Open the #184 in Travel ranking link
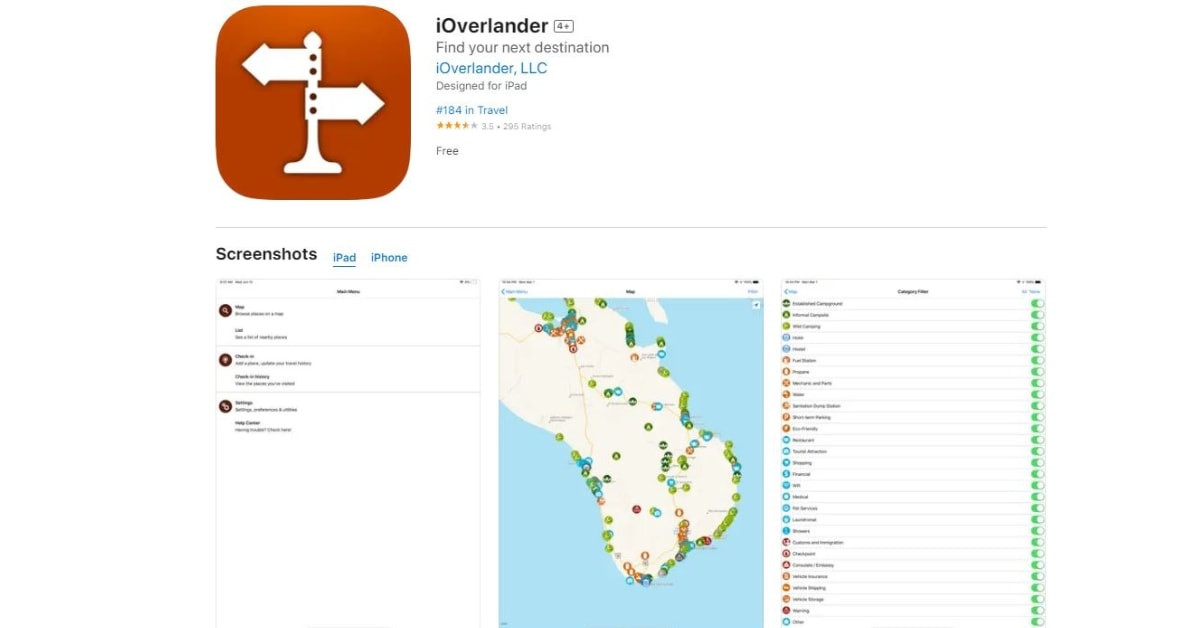 tap(472, 110)
